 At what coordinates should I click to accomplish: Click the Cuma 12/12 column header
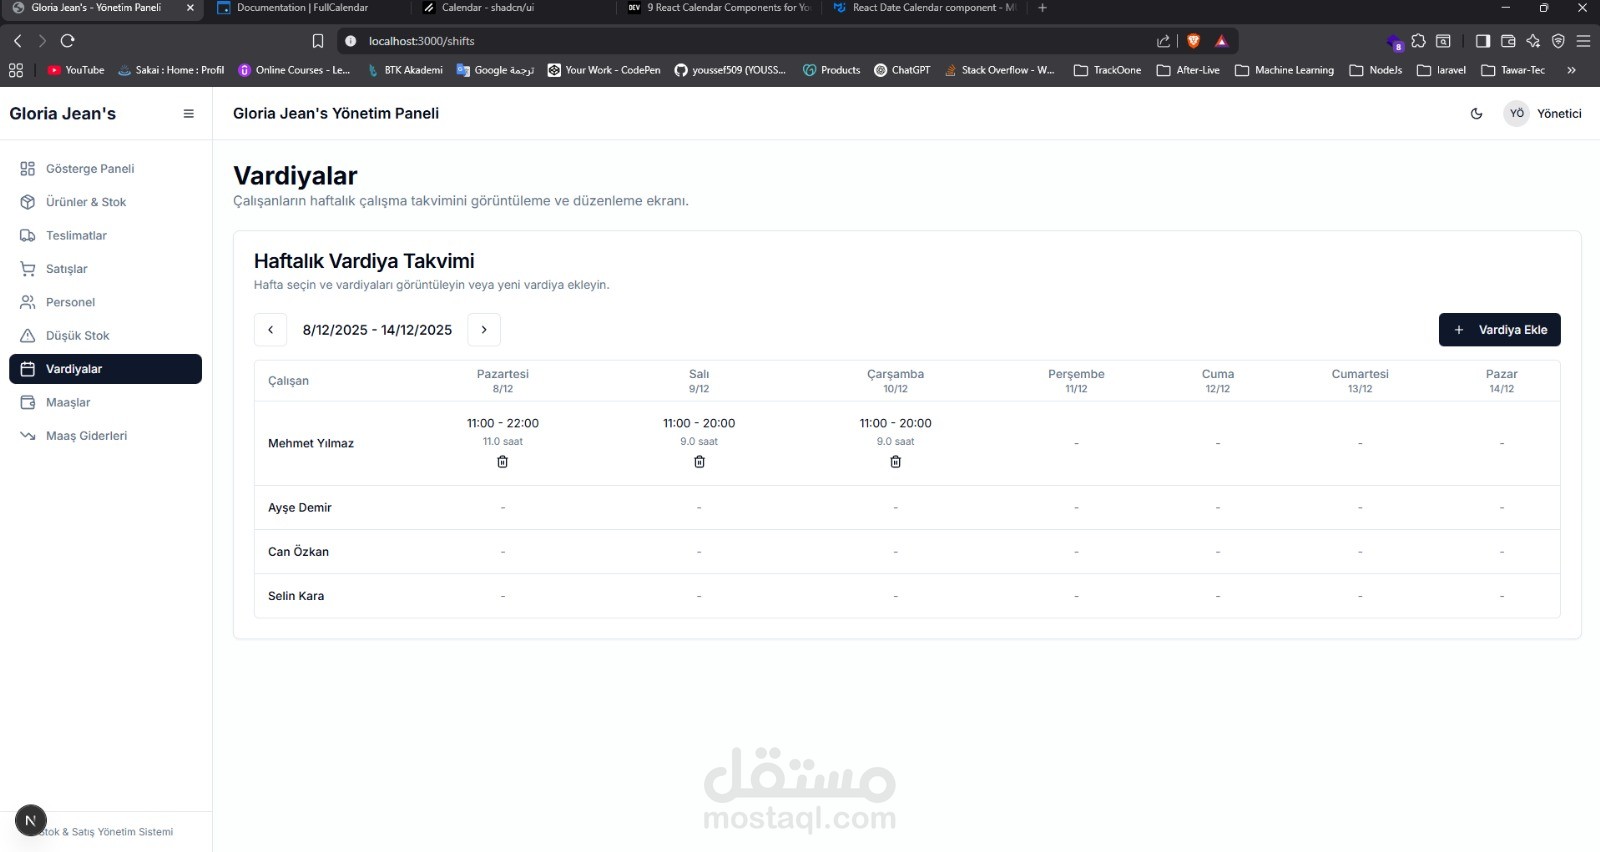point(1218,381)
